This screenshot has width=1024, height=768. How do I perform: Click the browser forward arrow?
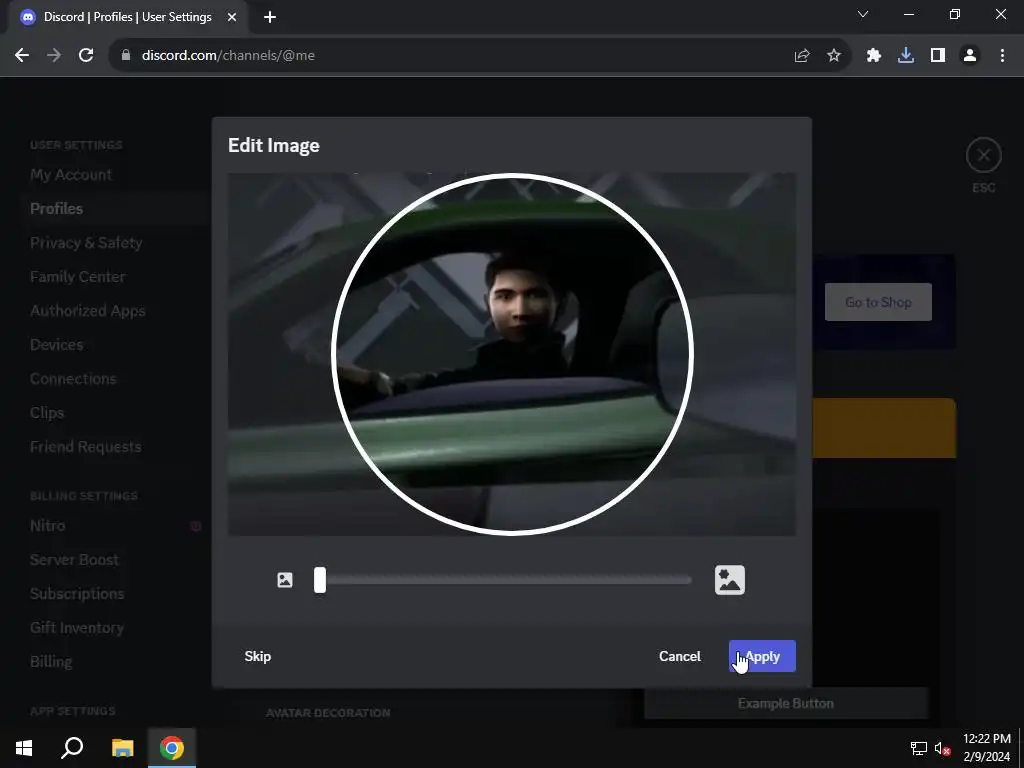(x=54, y=56)
